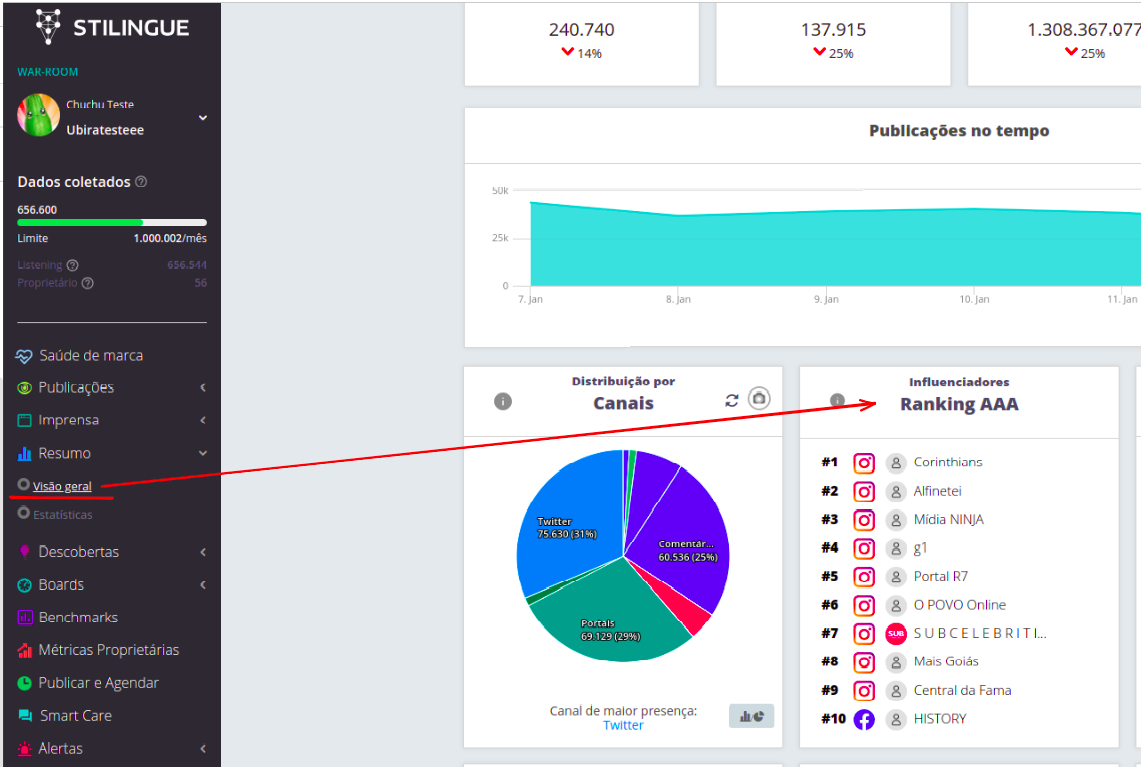Open Publicar e Agendar
Viewport: 1141px width, 769px height.
pyautogui.click(x=98, y=683)
